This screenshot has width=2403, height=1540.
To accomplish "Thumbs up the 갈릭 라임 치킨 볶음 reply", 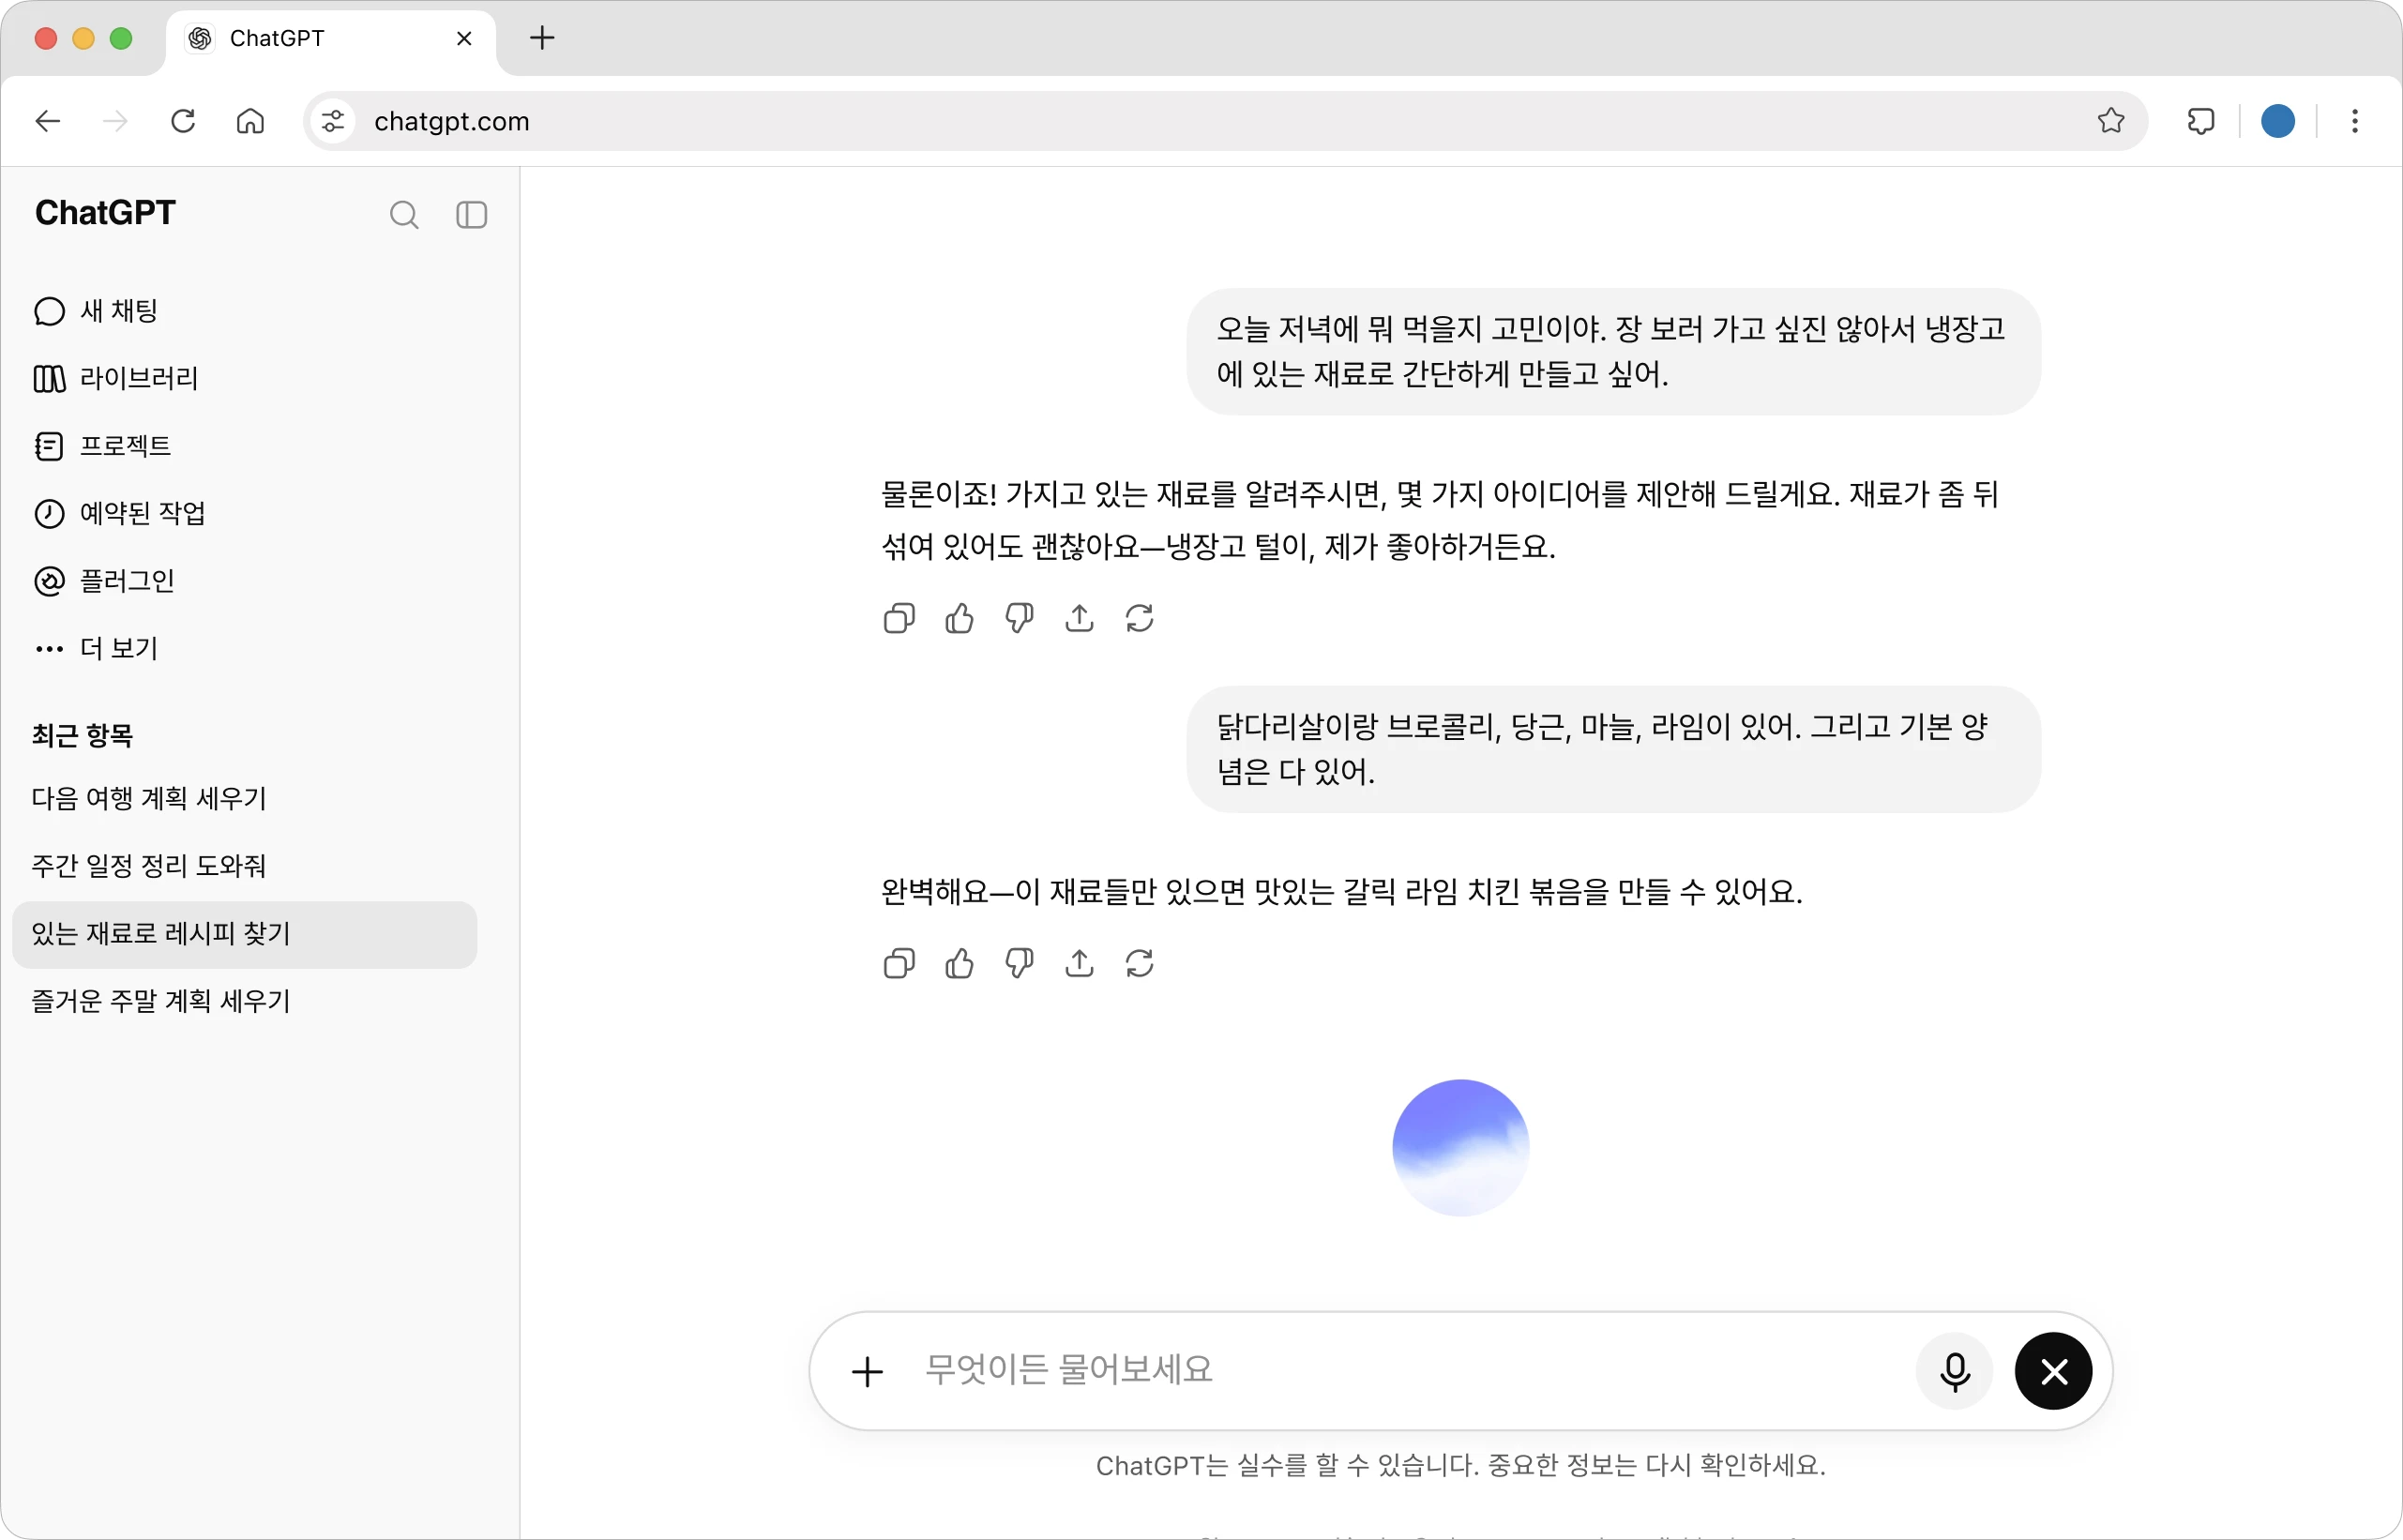I will (959, 964).
